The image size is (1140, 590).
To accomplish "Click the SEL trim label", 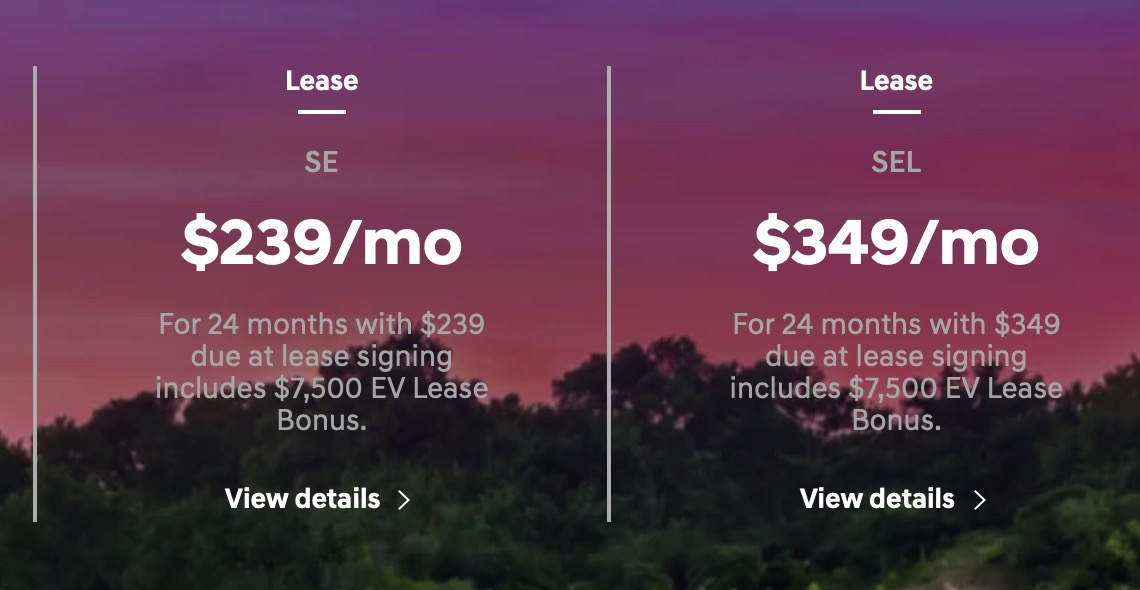I will (x=896, y=162).
